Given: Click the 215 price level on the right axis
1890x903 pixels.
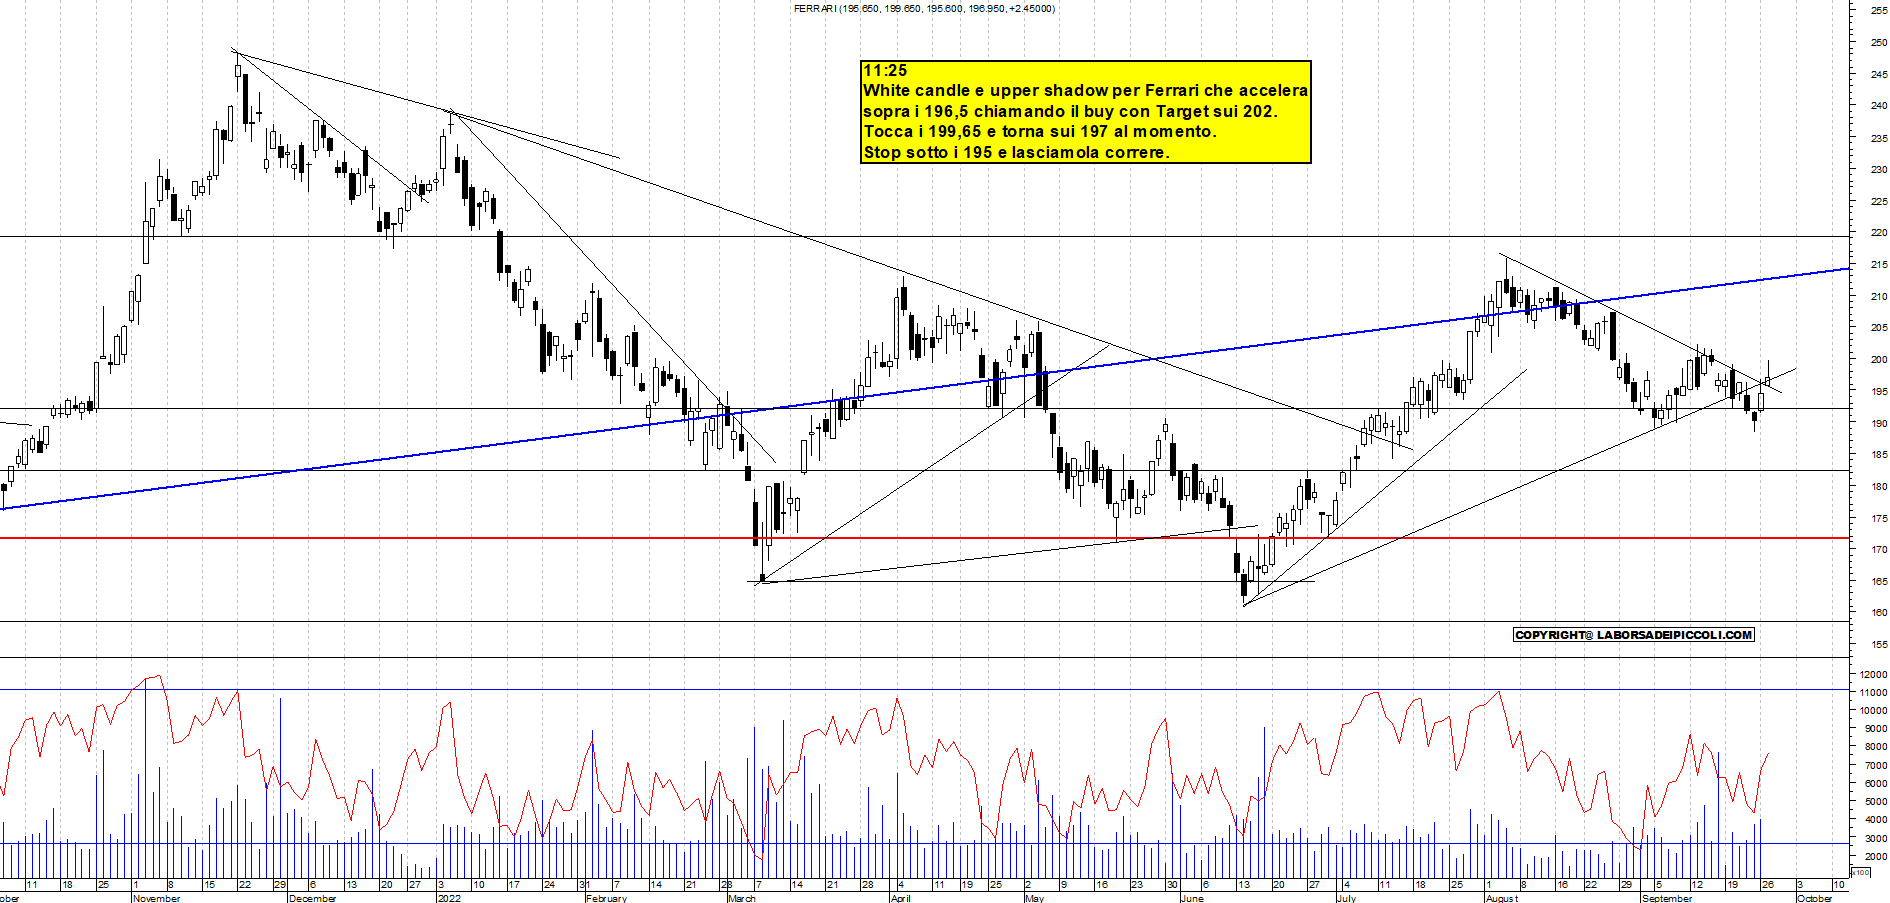Looking at the screenshot, I should click(x=1878, y=264).
